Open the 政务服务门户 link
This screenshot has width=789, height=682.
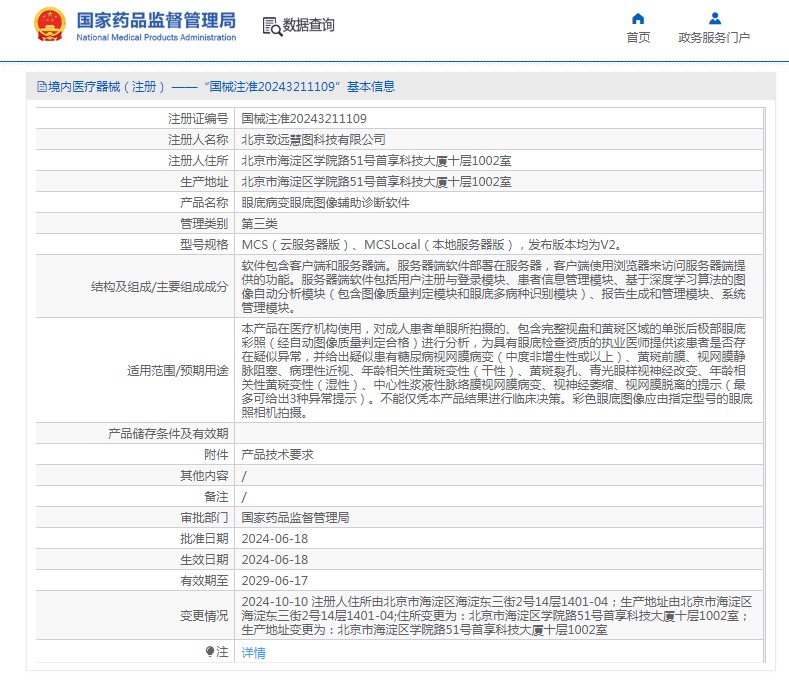pos(714,38)
